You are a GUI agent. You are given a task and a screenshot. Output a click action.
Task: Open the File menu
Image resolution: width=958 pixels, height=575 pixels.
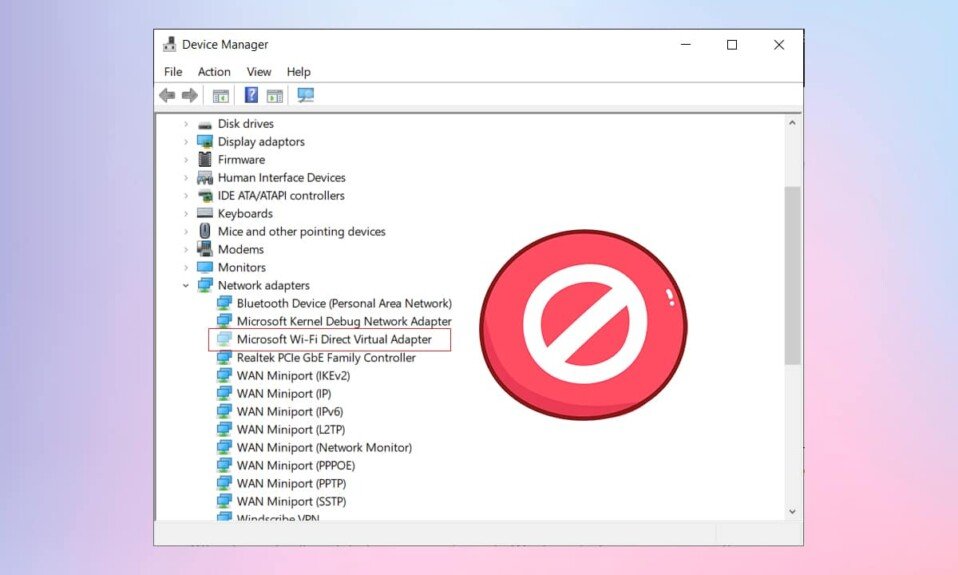[x=173, y=72]
